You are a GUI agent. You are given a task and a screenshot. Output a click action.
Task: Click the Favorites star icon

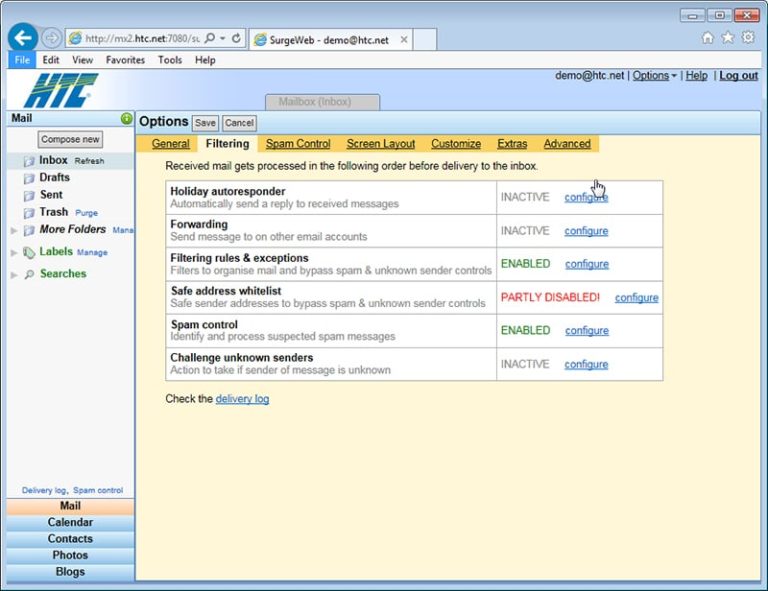(728, 37)
